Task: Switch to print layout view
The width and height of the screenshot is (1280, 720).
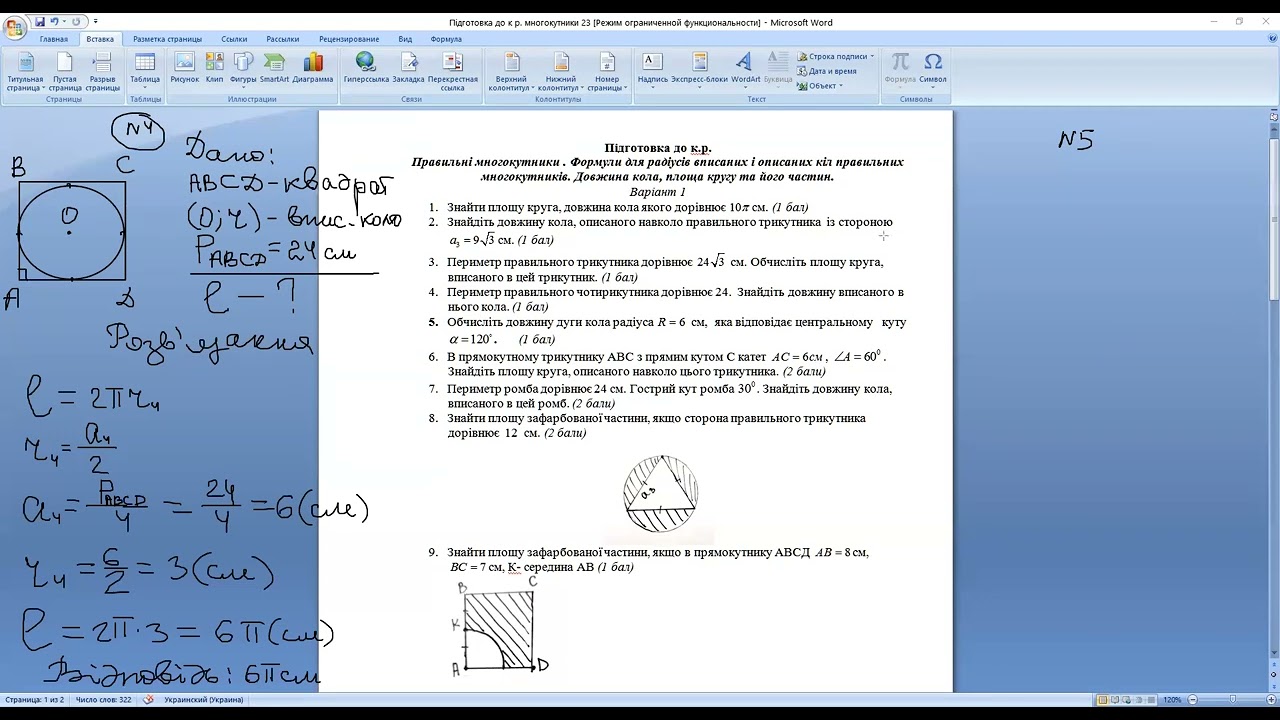Action: 1102,700
